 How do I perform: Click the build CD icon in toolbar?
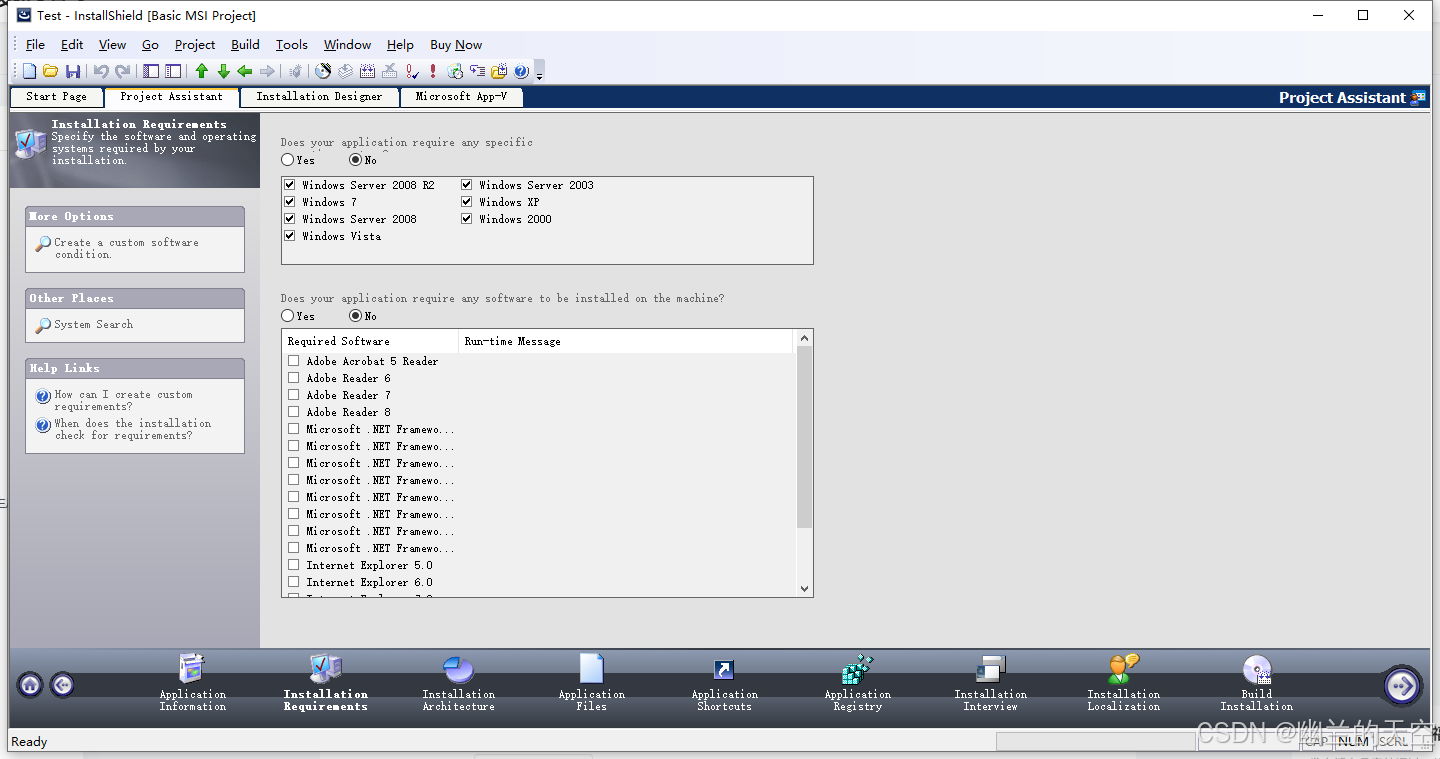tap(323, 71)
